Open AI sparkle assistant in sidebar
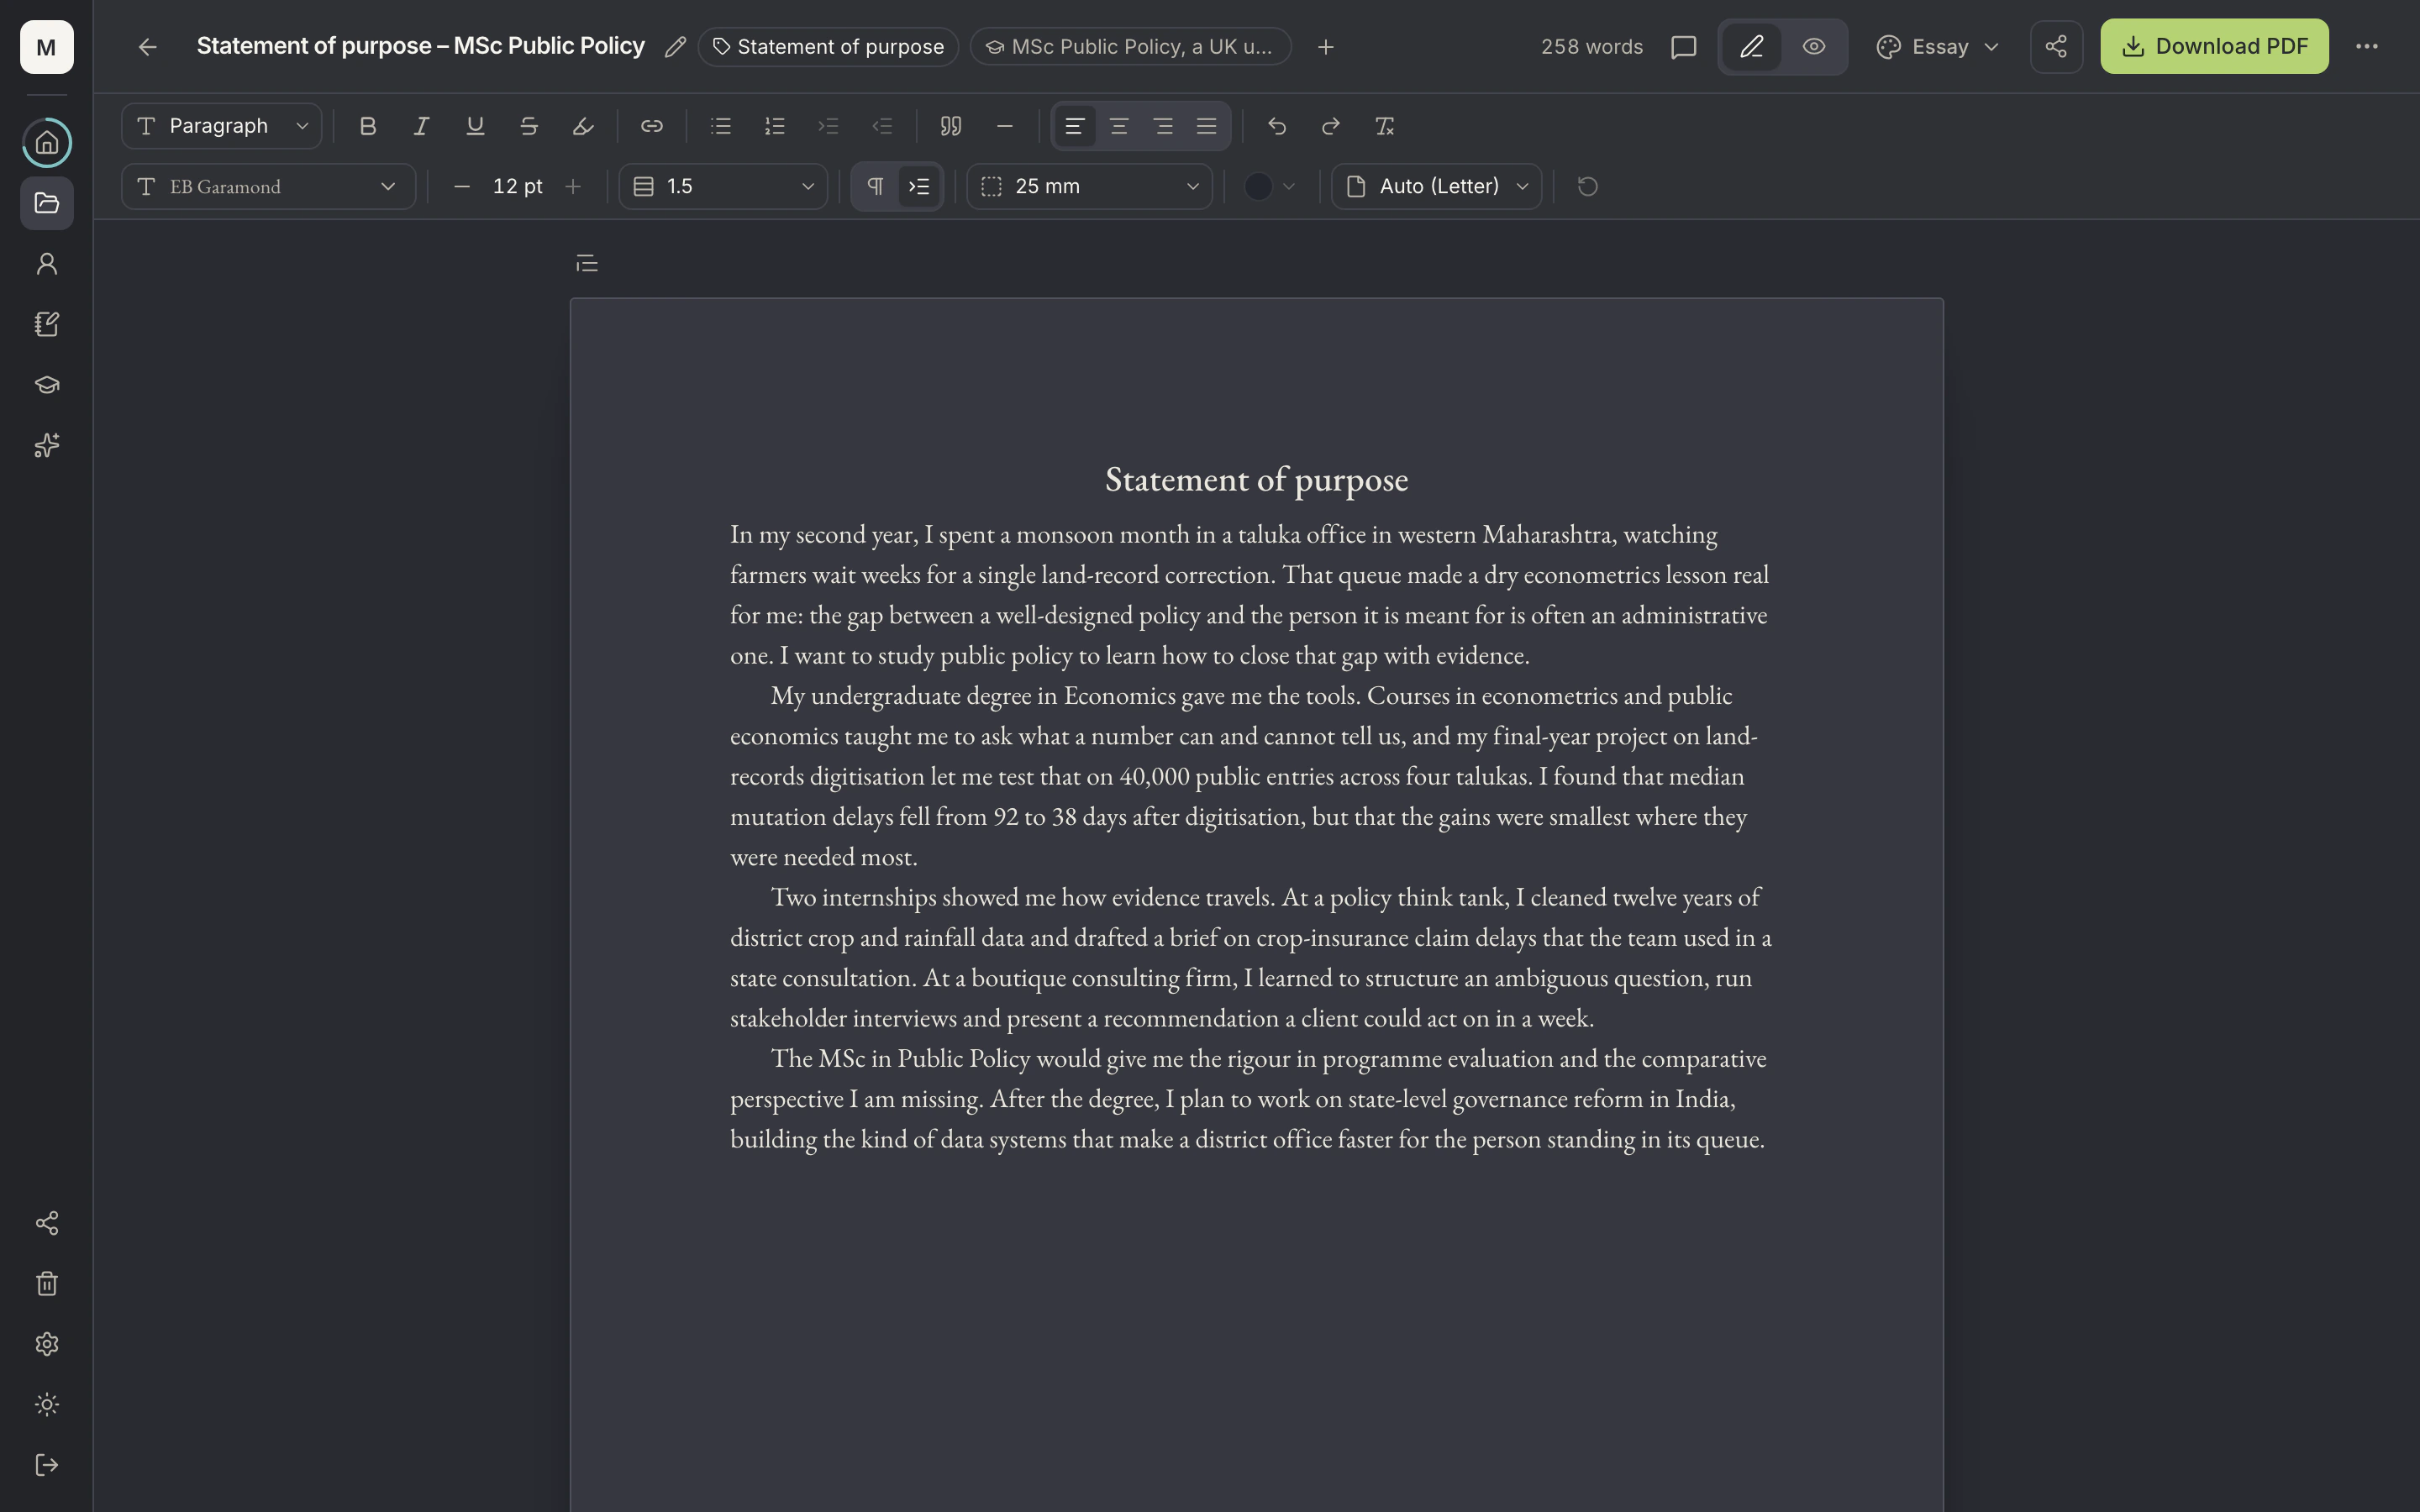 47,445
